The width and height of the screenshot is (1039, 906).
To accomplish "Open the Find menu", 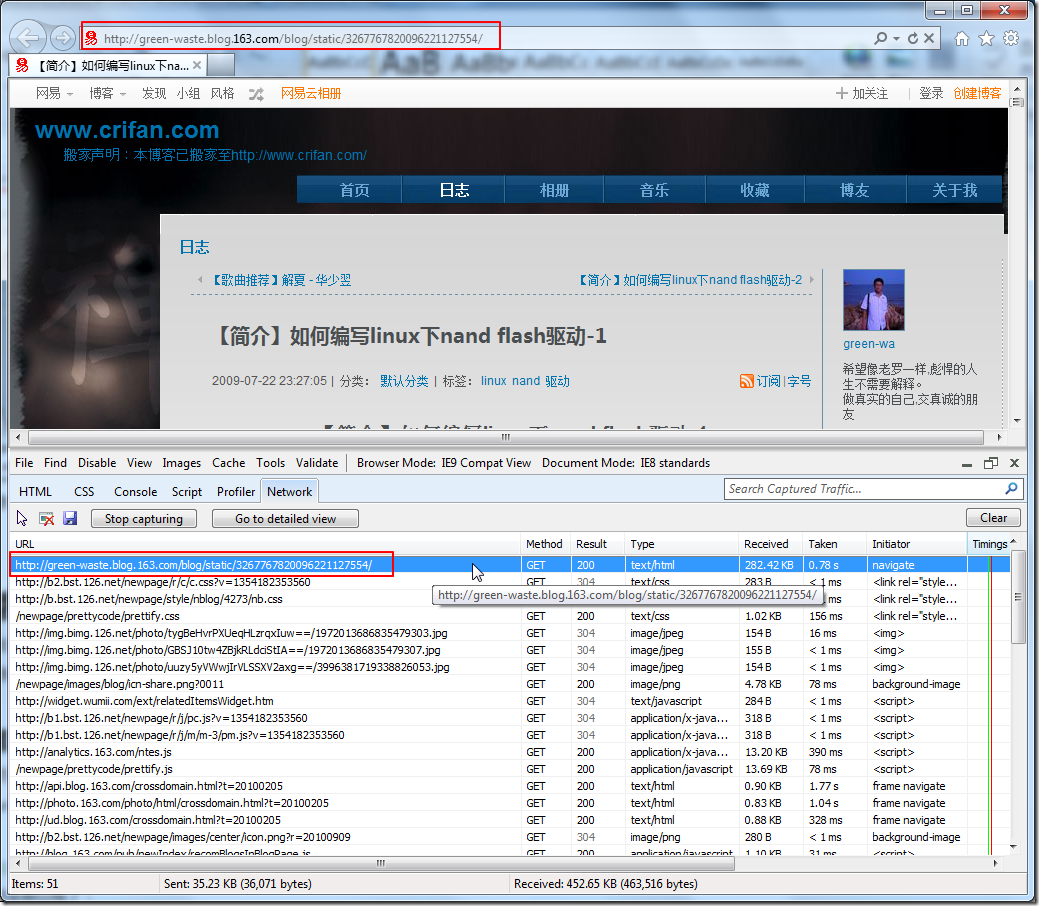I will [55, 463].
